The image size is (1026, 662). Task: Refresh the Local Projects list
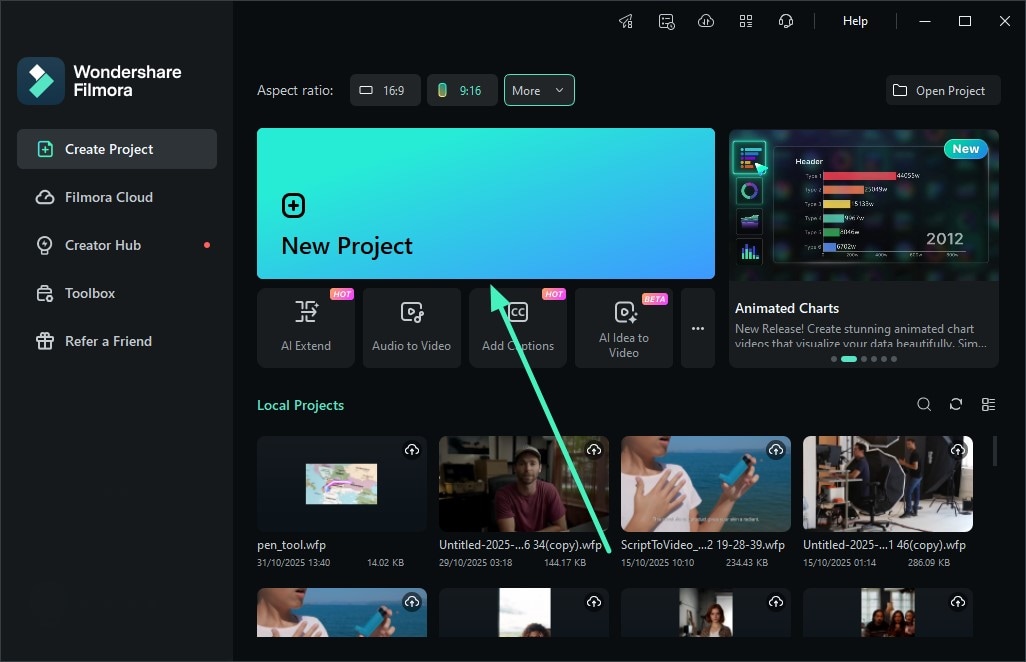956,404
